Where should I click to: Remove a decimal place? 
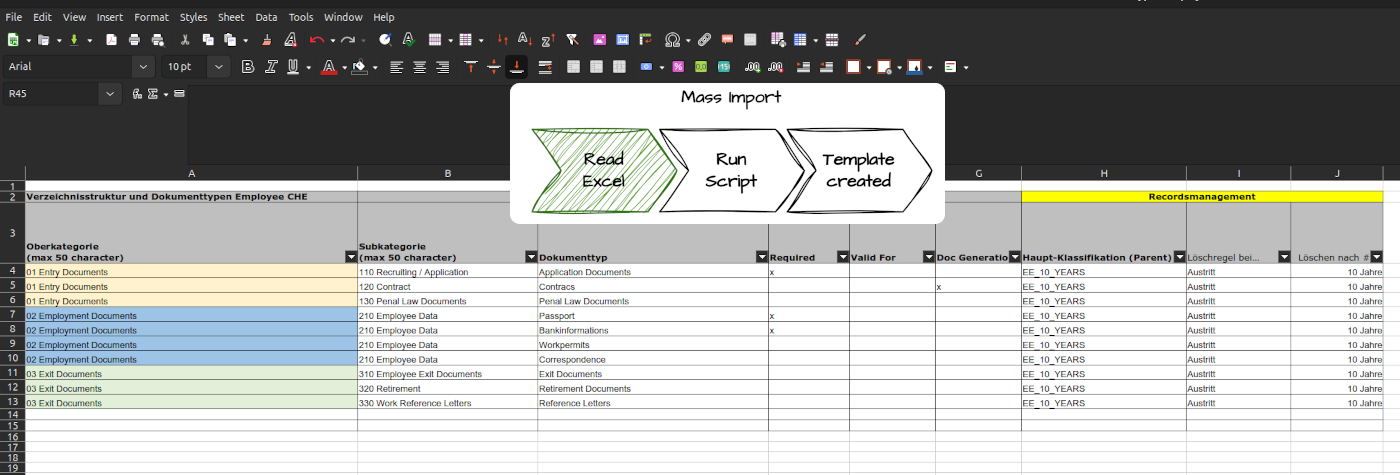(x=775, y=67)
